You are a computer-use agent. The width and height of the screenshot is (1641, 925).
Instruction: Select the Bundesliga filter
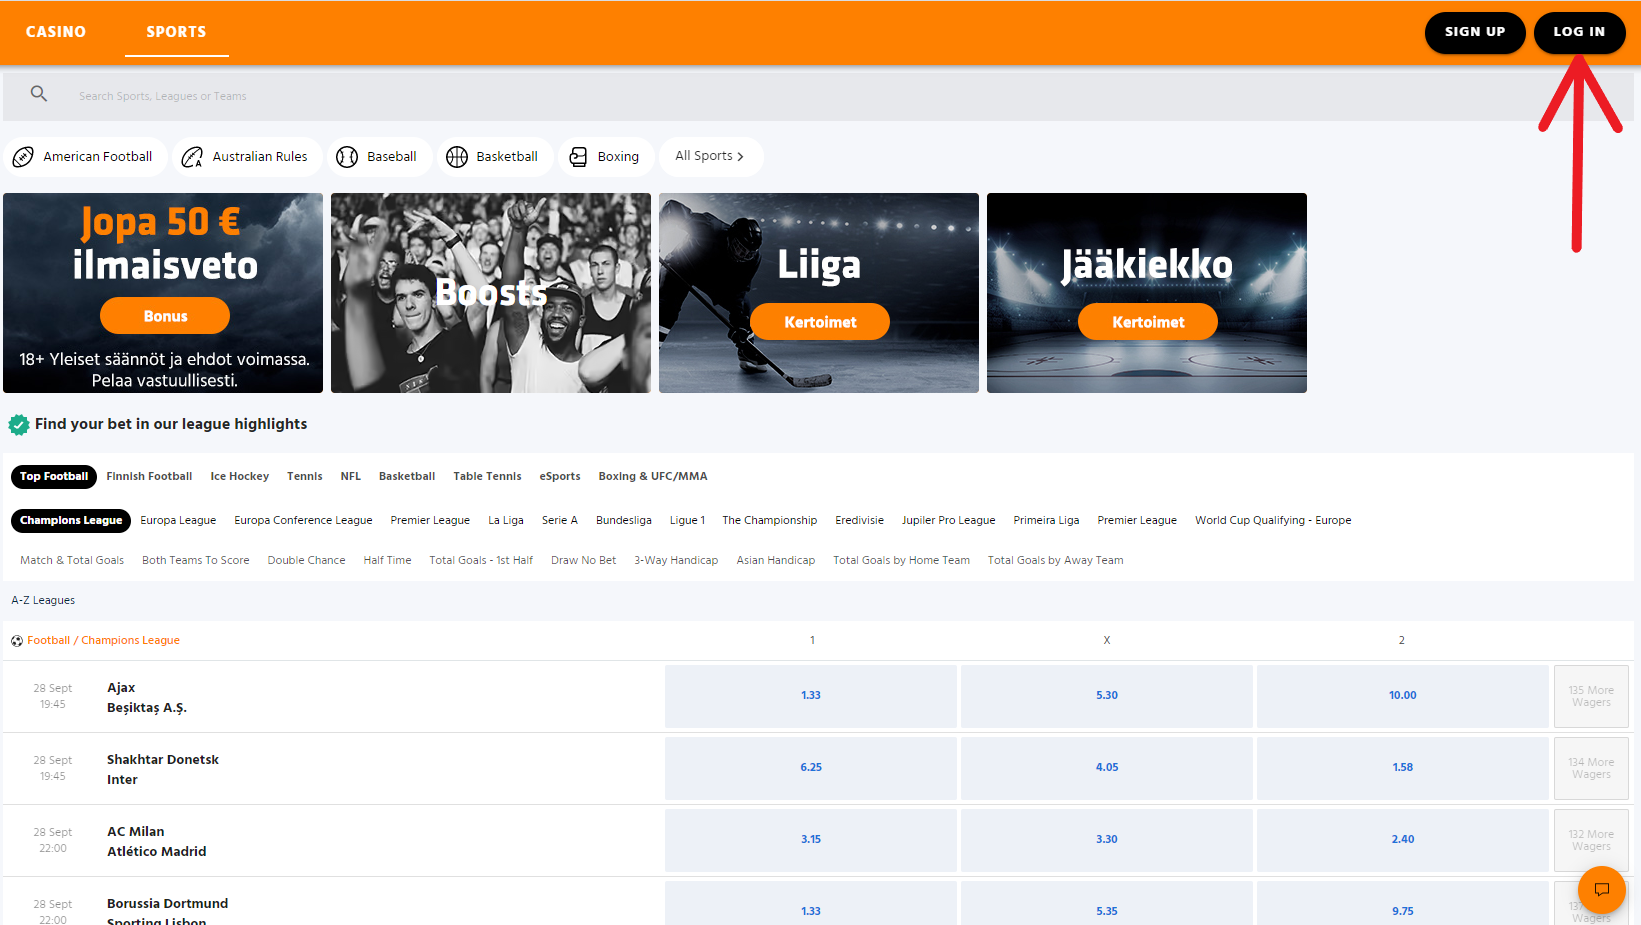[x=624, y=521]
